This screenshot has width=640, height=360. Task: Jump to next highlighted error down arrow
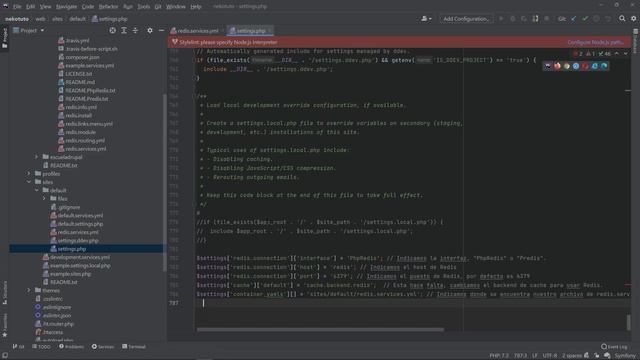tap(626, 53)
